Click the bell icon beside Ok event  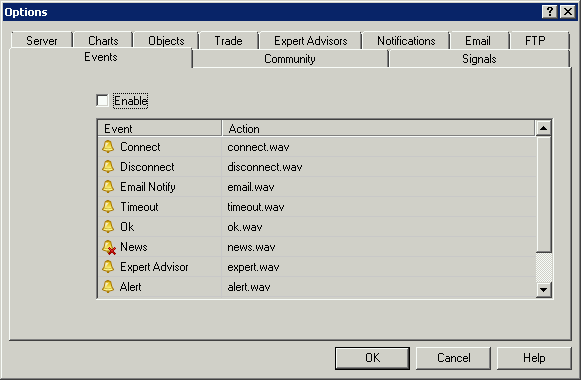point(108,227)
